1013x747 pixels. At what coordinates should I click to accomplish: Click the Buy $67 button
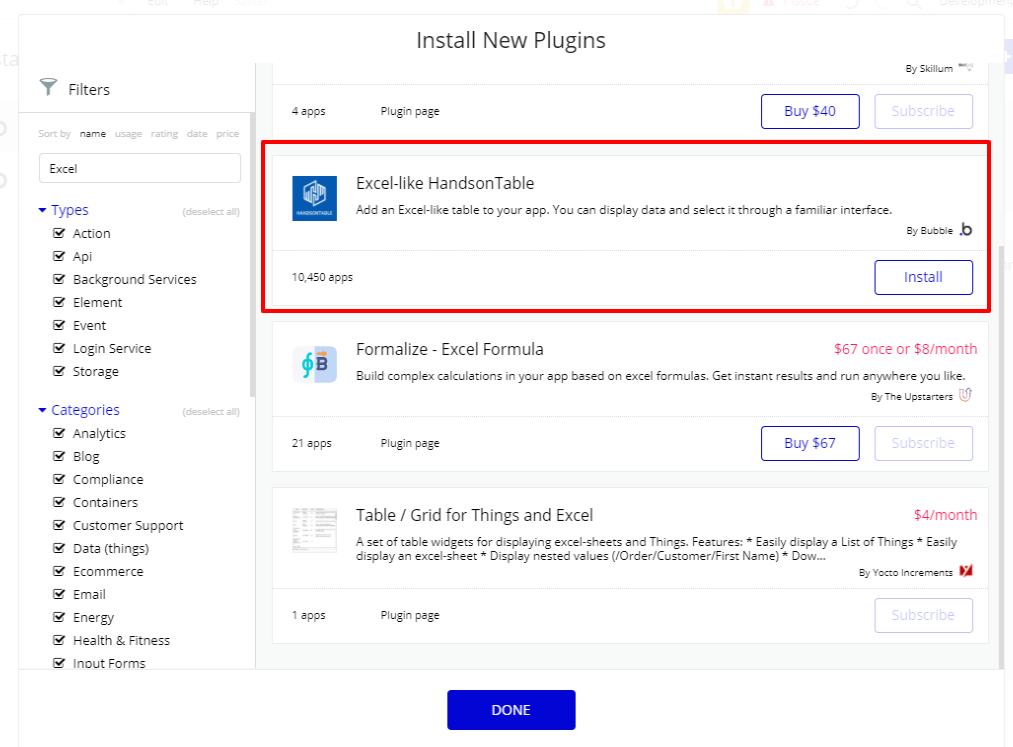(x=810, y=443)
